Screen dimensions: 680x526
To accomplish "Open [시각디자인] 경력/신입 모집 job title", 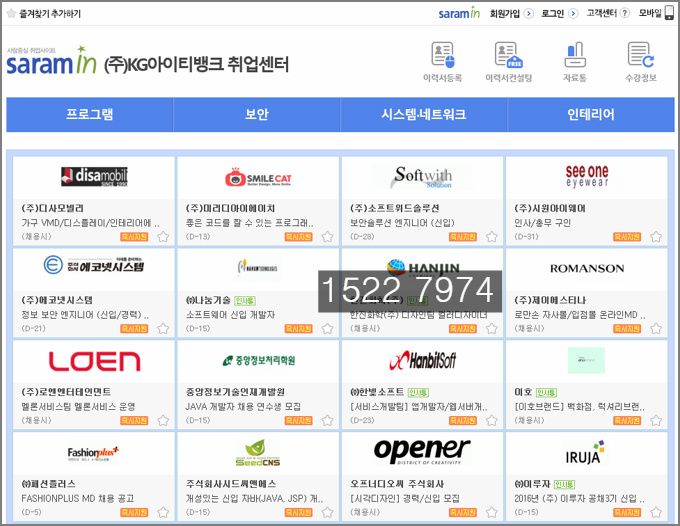I will click(405, 499).
